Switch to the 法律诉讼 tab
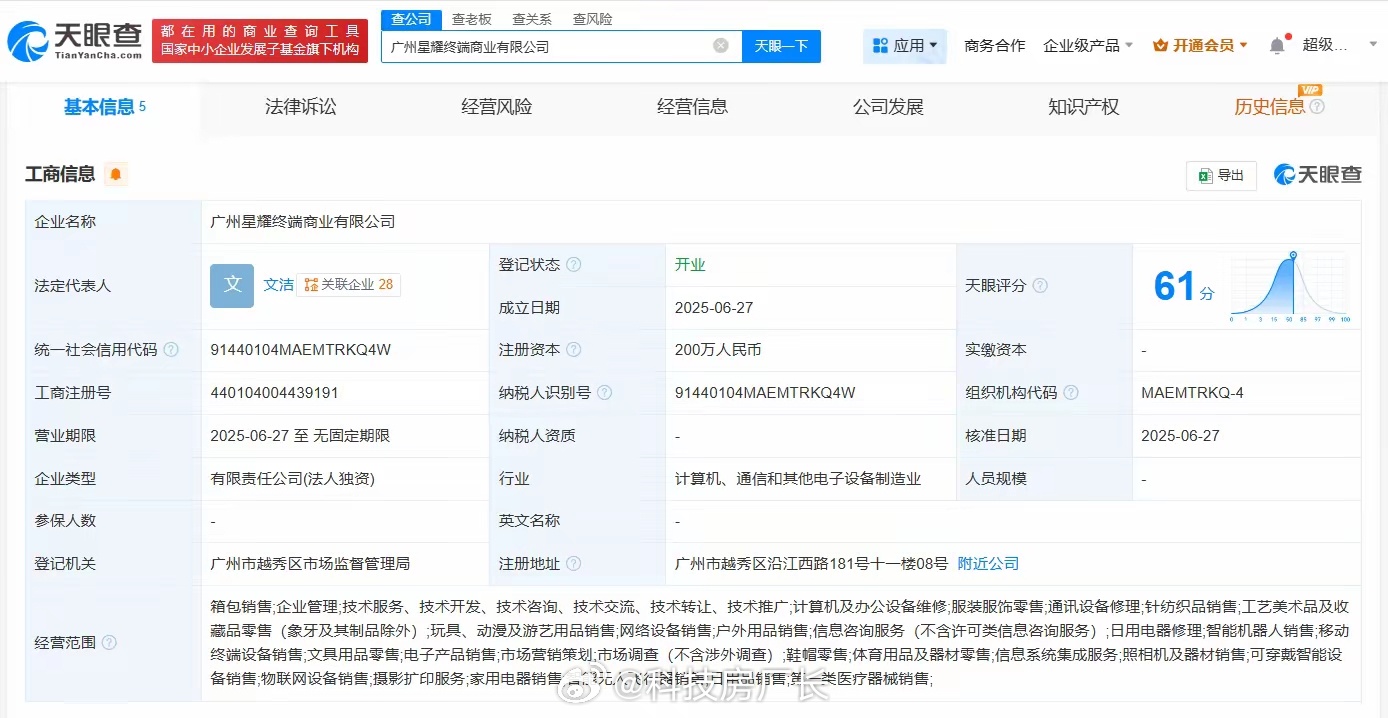The width and height of the screenshot is (1388, 718). pos(301,107)
